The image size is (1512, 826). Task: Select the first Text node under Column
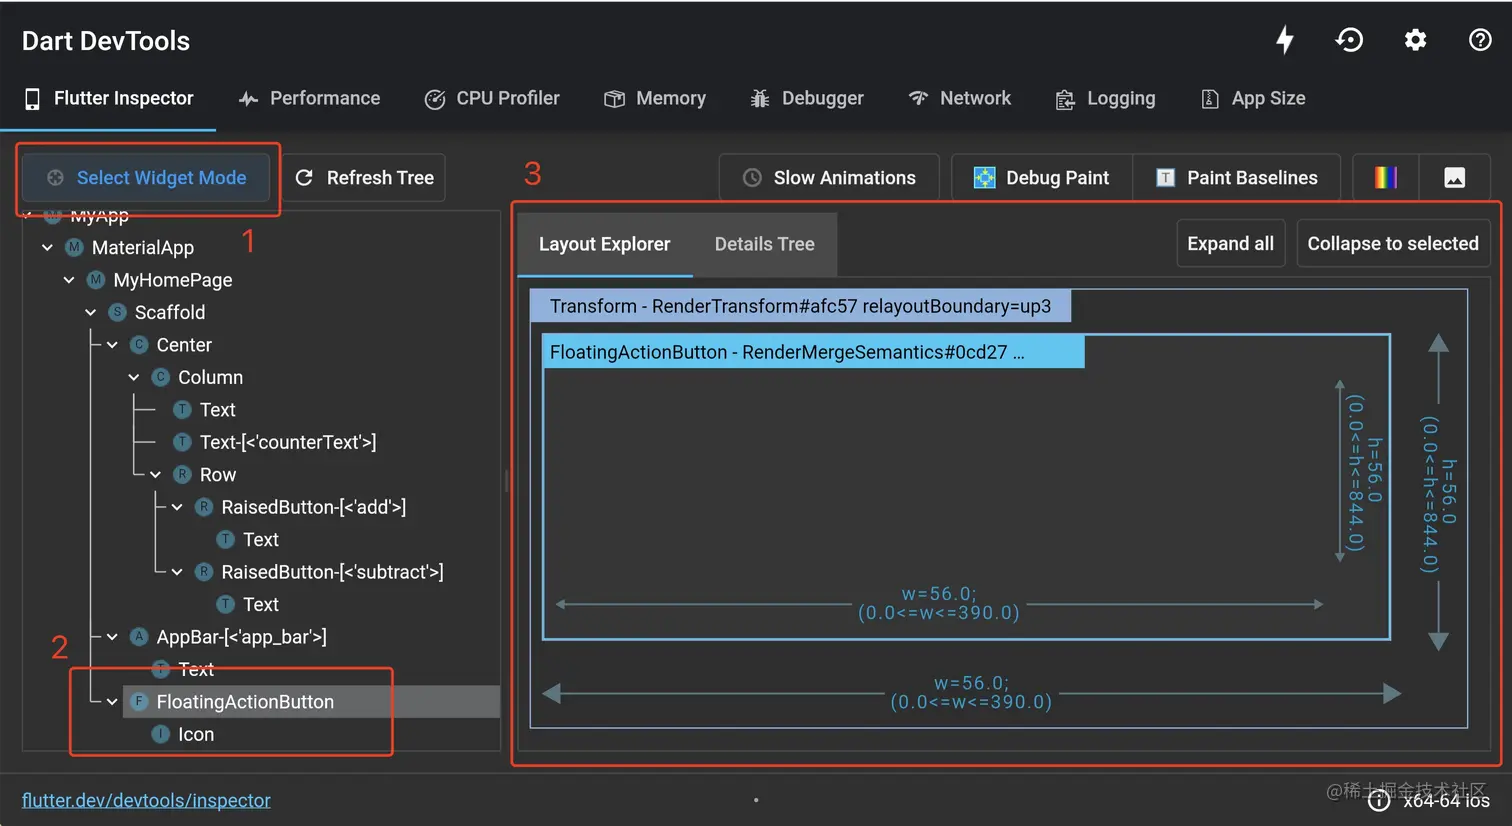pos(217,409)
